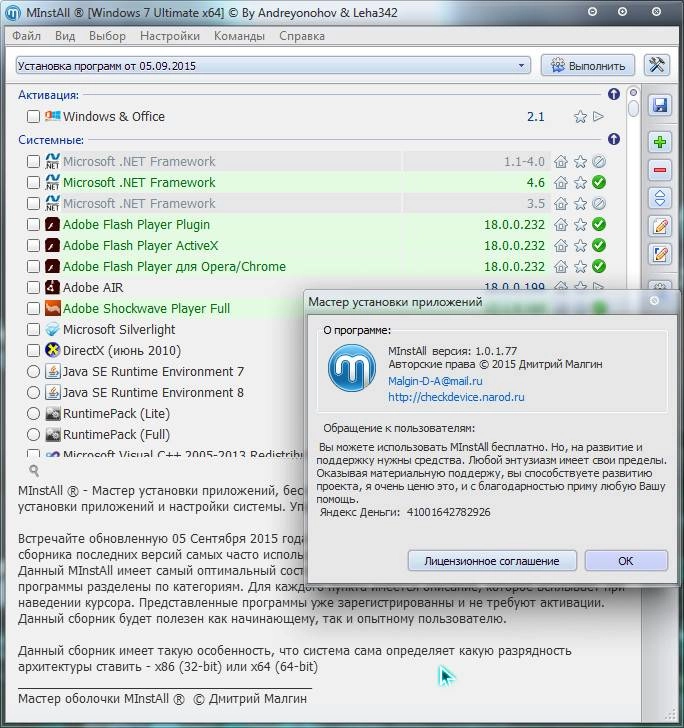The height and width of the screenshot is (728, 684).
Task: Click the round button atop the list scrollbar
Action: [633, 92]
